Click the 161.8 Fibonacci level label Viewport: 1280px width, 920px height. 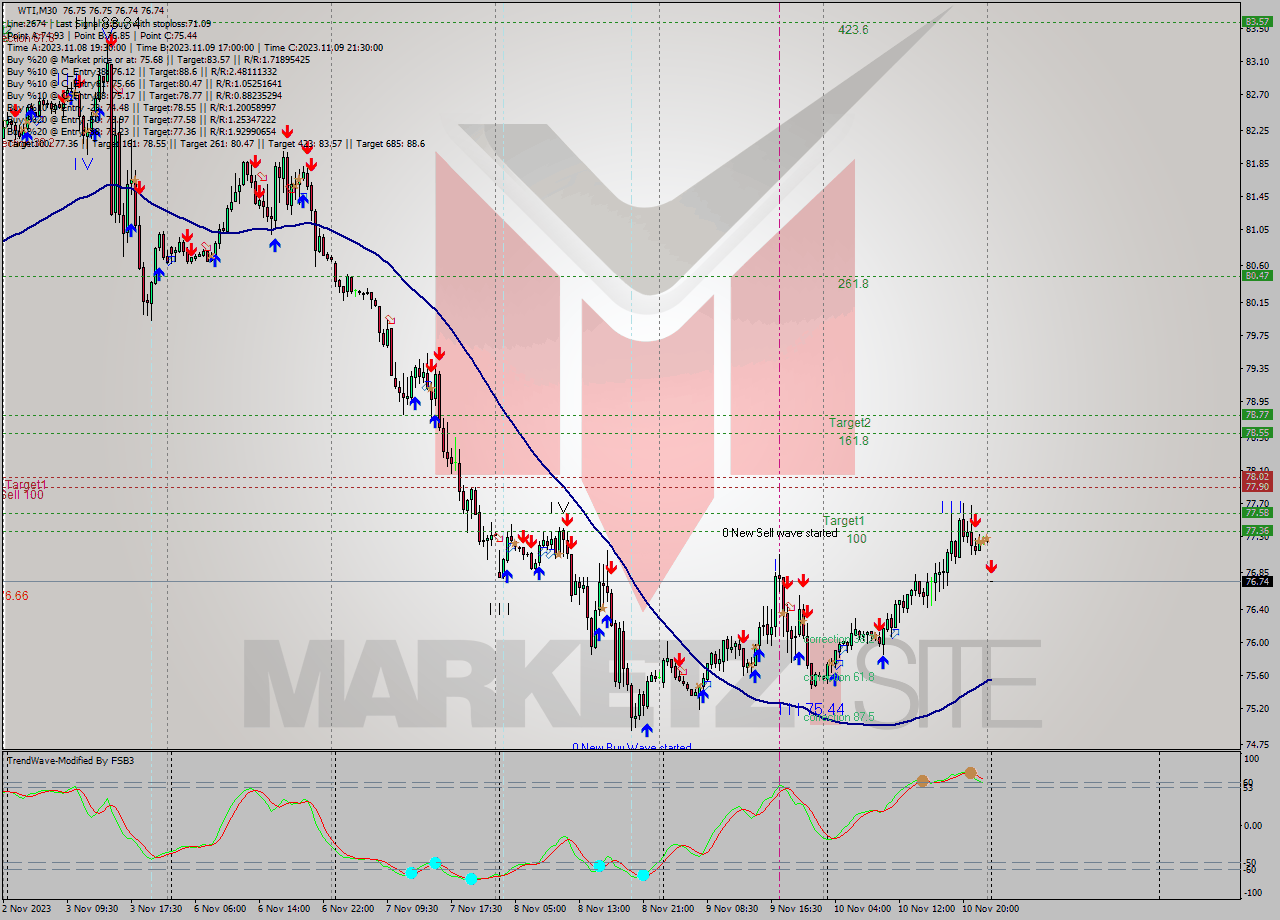tap(853, 441)
